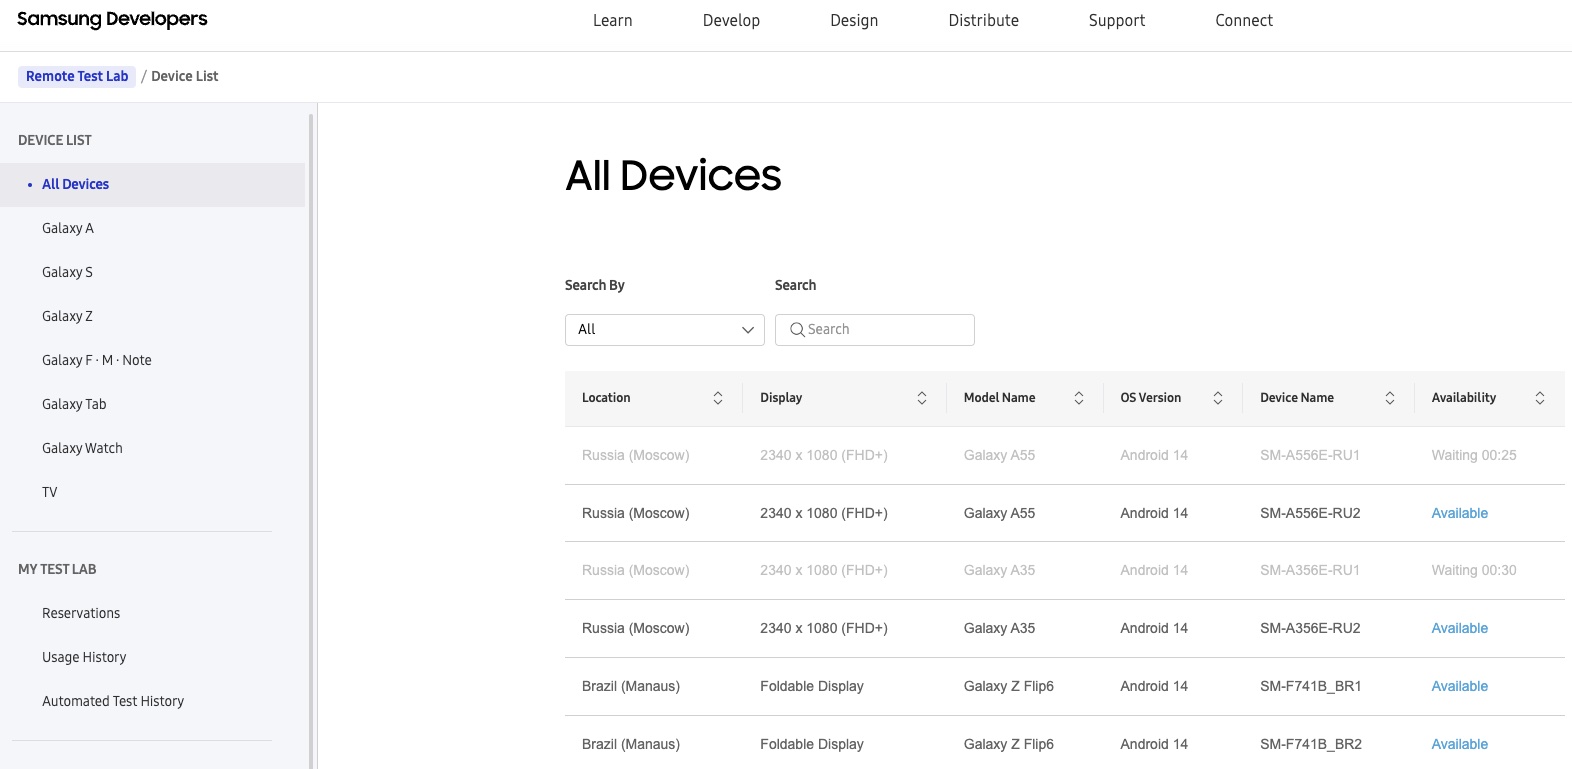Open Galaxy Watch device list

tap(82, 449)
